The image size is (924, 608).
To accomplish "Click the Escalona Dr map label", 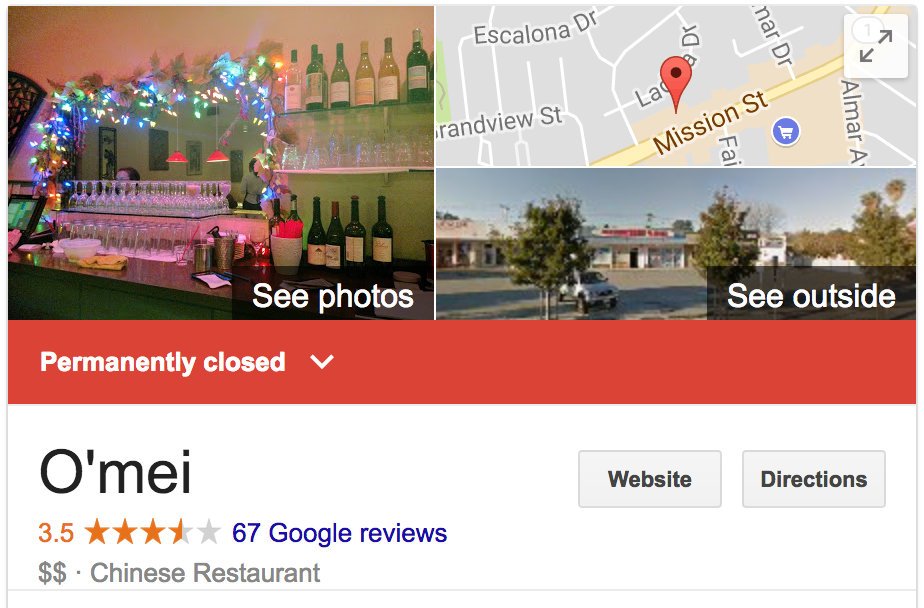I will point(536,29).
